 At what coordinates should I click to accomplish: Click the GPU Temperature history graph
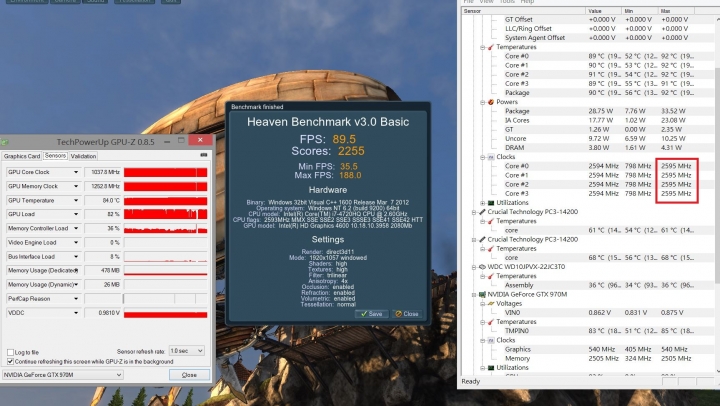click(x=165, y=200)
